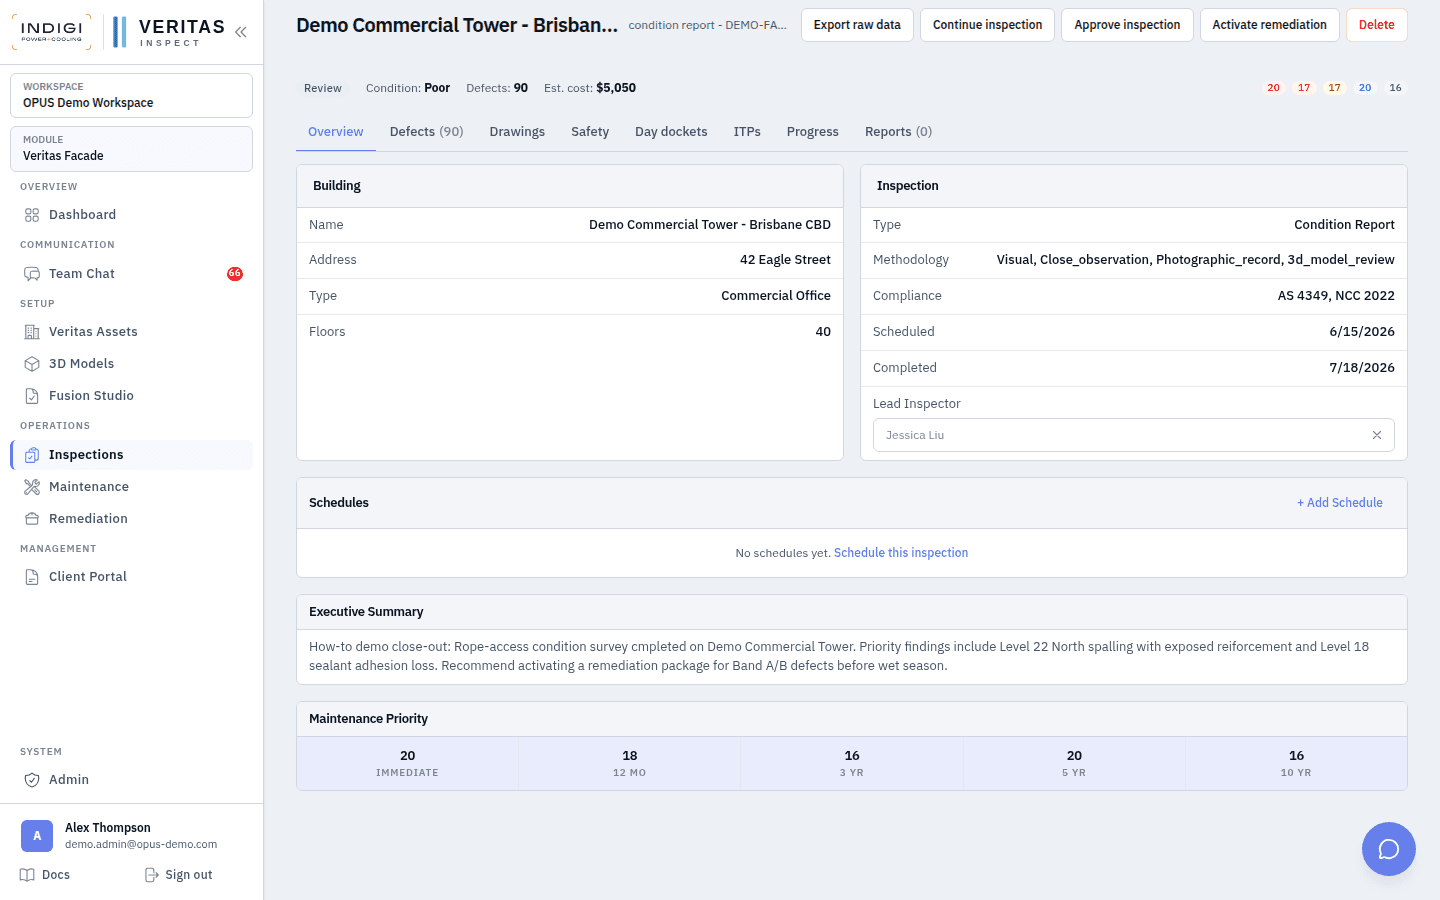Click the red 20 severity count badge

pos(1273,88)
